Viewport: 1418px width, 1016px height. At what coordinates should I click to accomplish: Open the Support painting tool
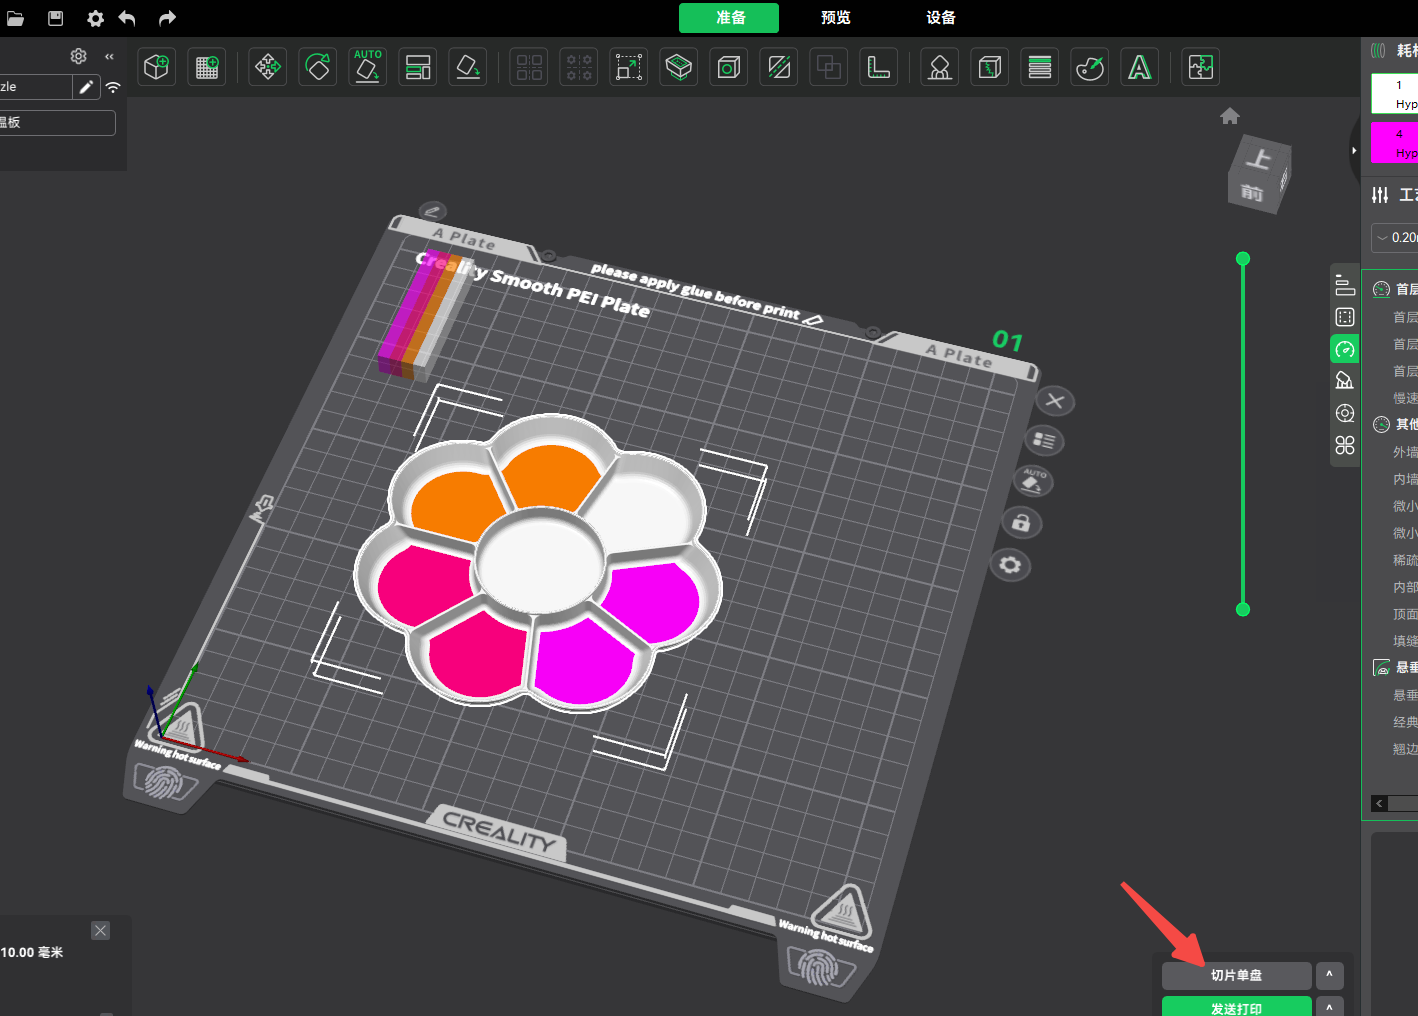tap(940, 67)
